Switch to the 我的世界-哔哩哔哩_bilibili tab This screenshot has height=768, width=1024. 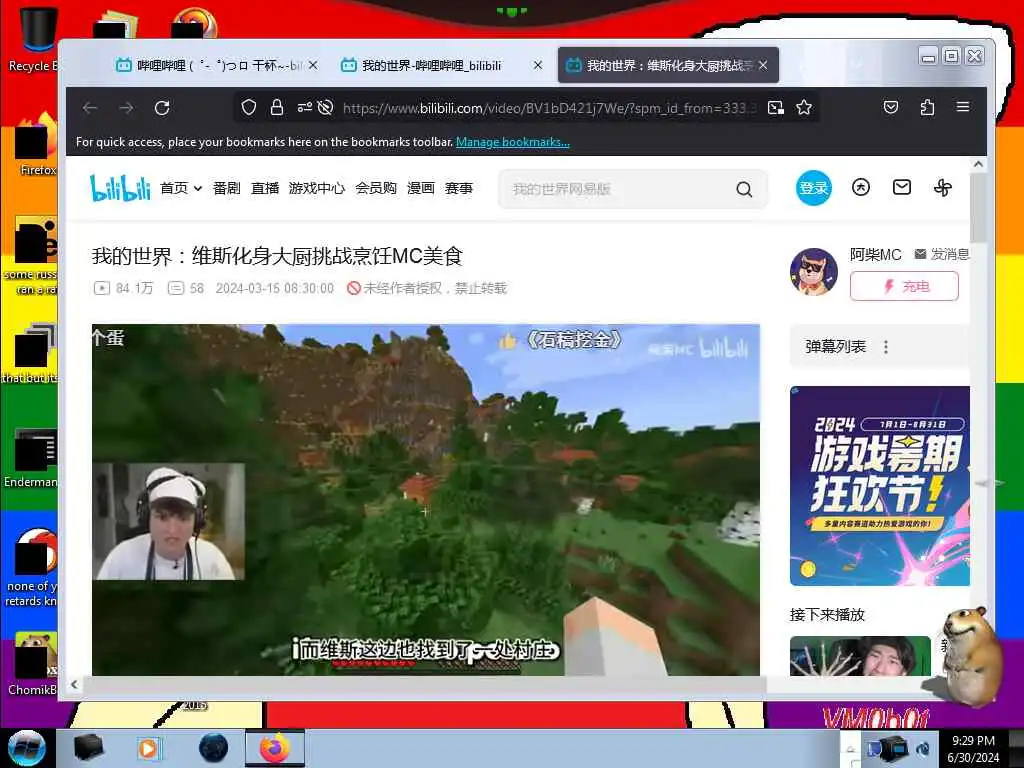point(432,65)
